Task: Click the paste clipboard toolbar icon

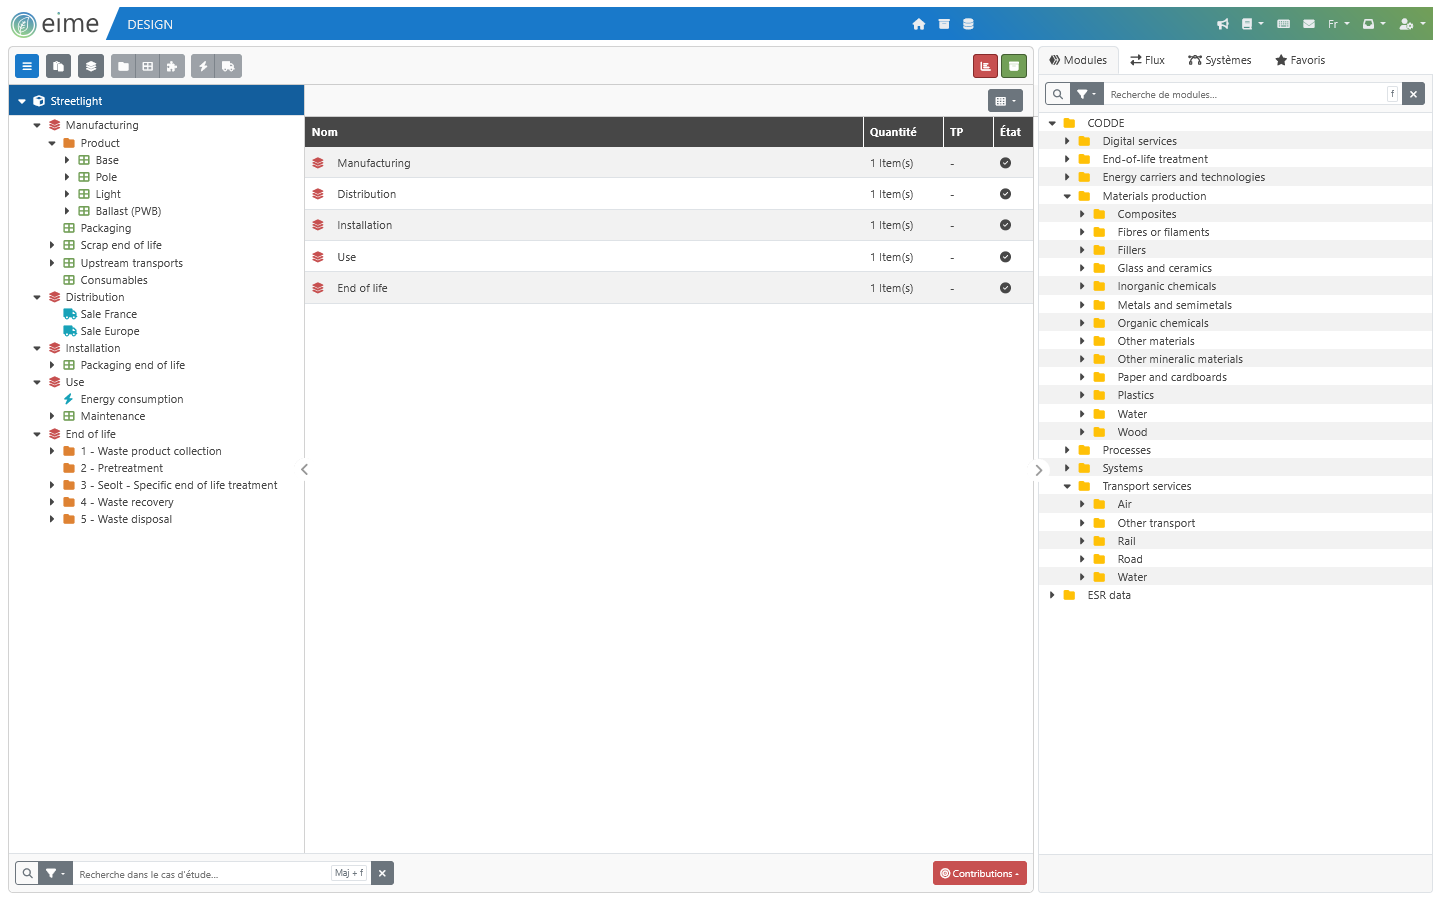Action: coord(59,66)
